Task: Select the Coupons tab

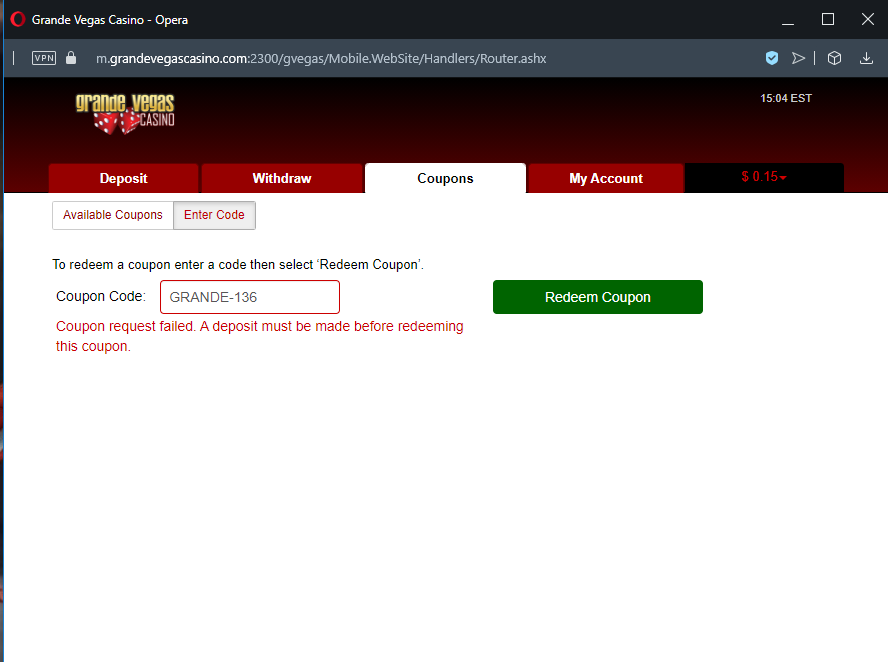Action: pos(445,178)
